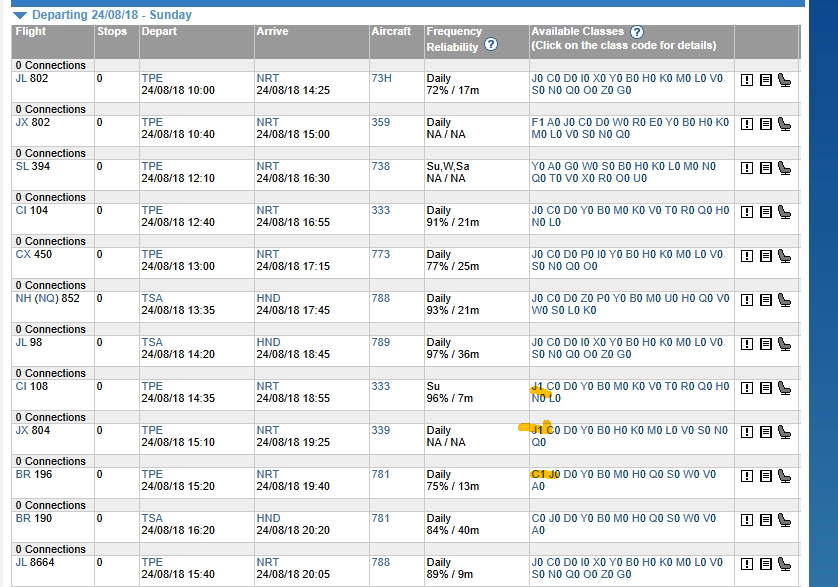838x587 pixels.
Task: Open flight JX 802 link
Action: tap(33, 122)
